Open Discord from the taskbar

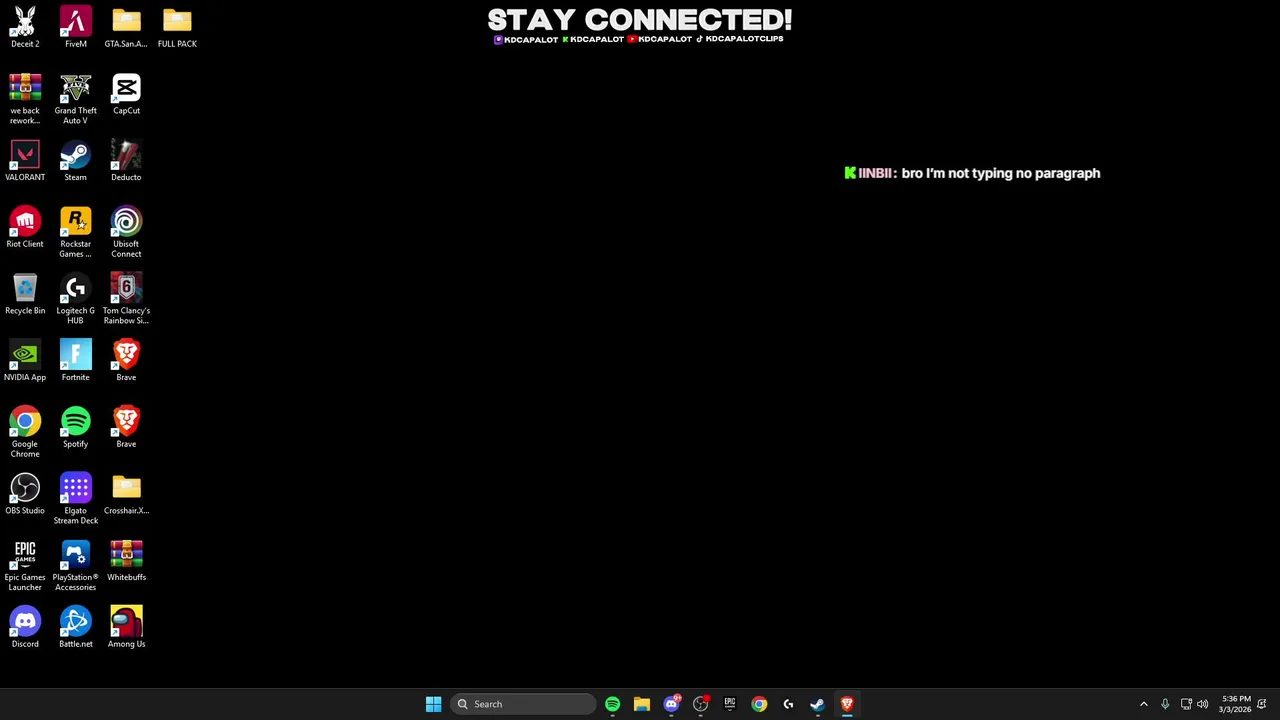click(x=671, y=704)
